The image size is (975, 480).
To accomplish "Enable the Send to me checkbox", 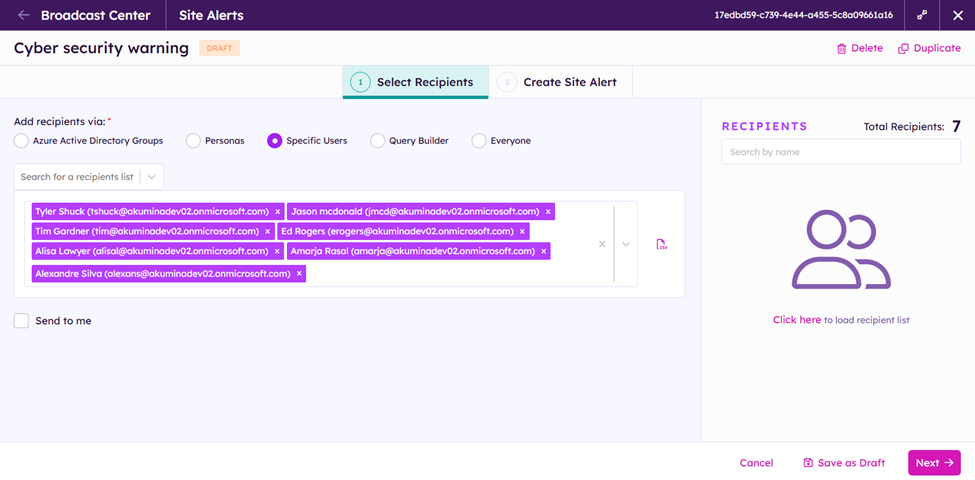I will point(21,321).
